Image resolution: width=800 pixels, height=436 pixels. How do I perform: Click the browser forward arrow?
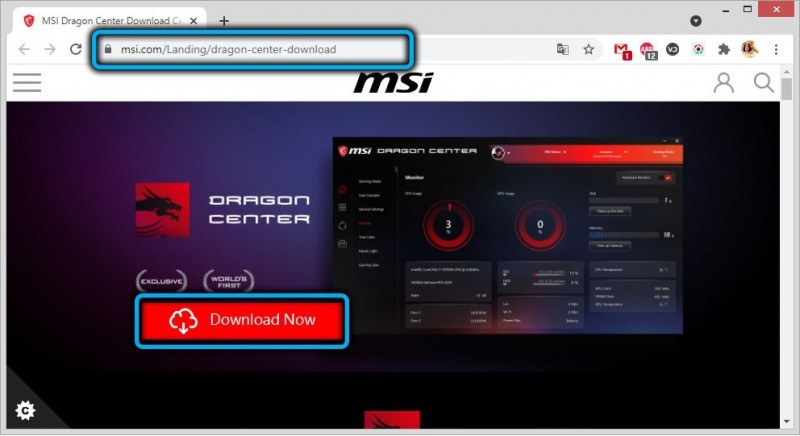pyautogui.click(x=50, y=49)
